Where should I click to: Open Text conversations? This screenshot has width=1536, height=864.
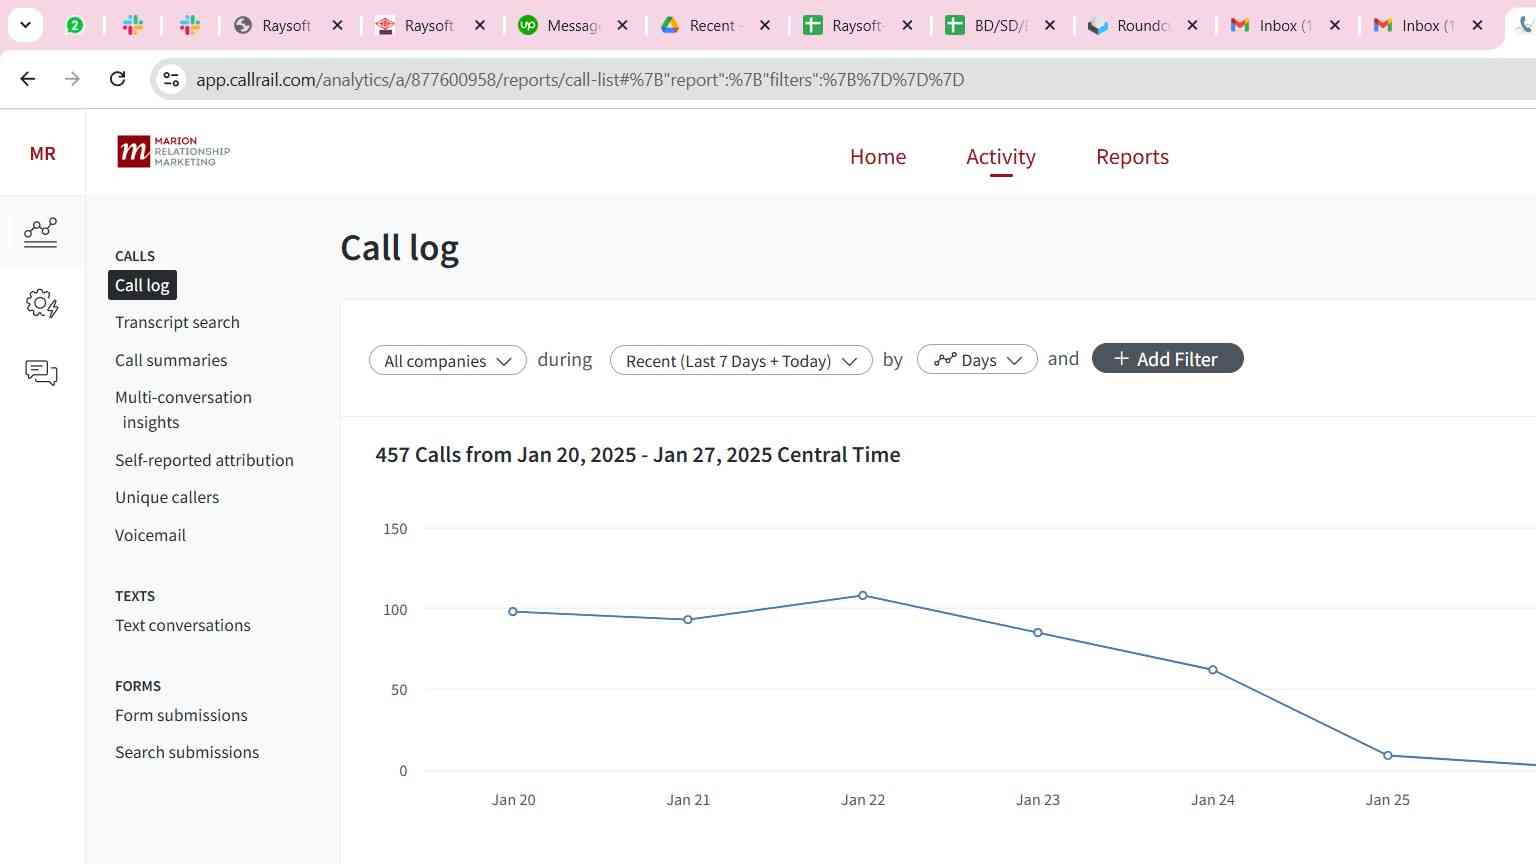click(183, 625)
